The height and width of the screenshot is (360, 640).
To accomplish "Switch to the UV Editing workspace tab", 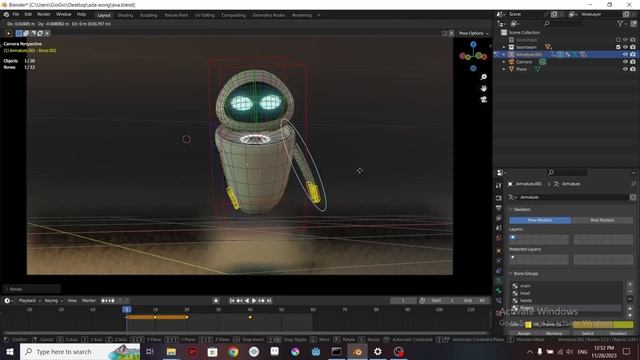I will pyautogui.click(x=204, y=15).
